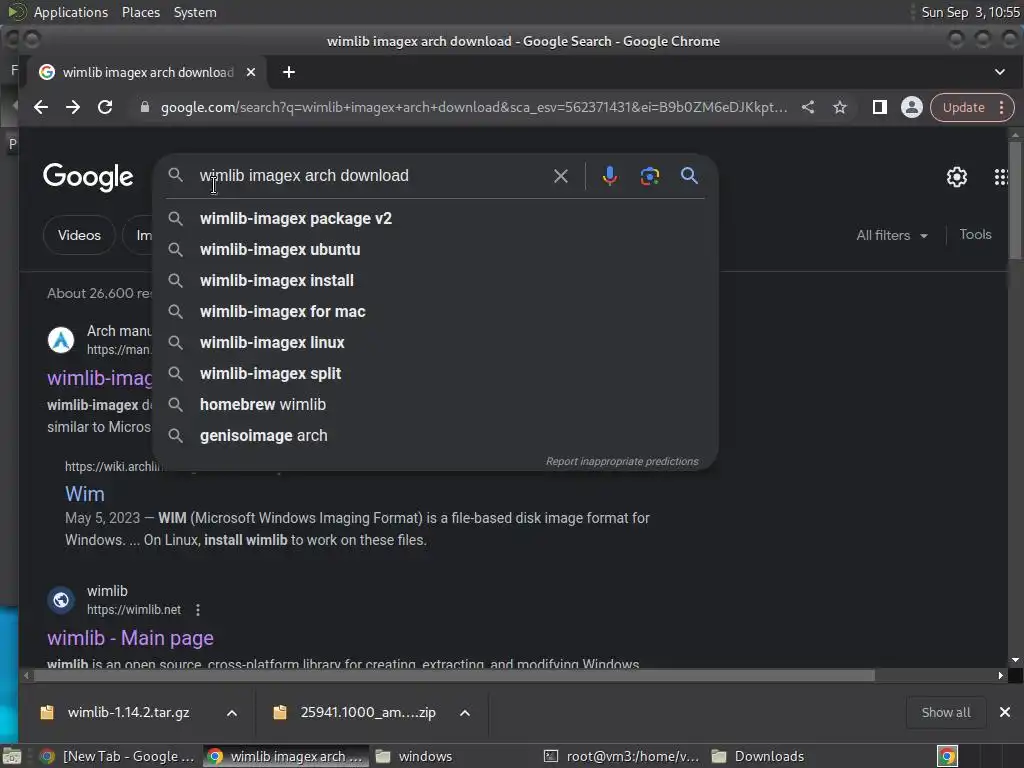Expand options for wimlib-1.14.2.tar.gz download
The height and width of the screenshot is (768, 1024).
[232, 713]
